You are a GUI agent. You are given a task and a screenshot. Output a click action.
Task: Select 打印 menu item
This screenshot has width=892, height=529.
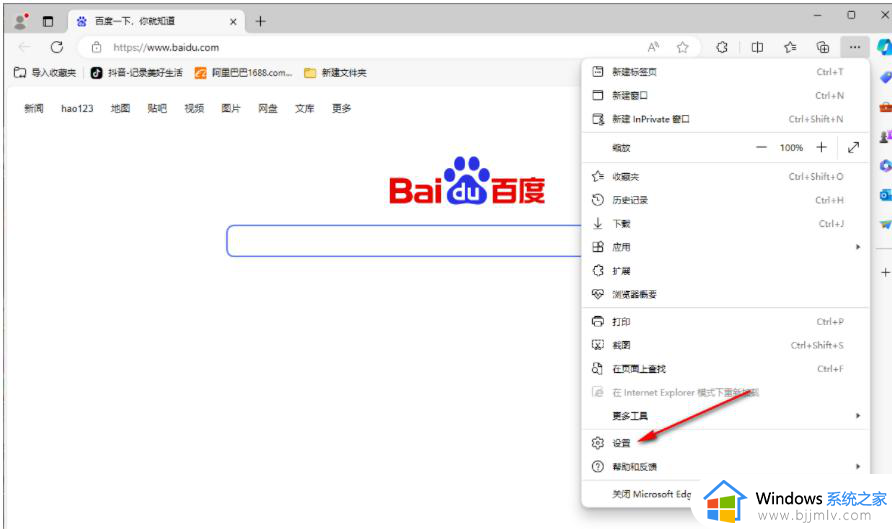coord(725,321)
